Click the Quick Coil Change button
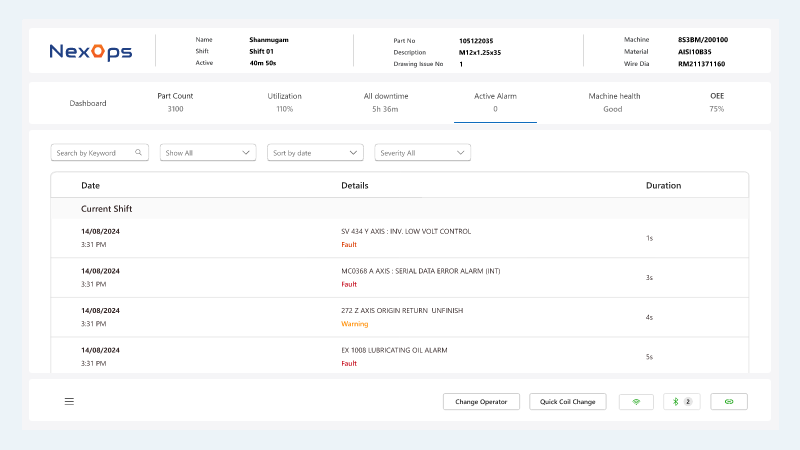Viewport: 800px width, 450px height. (568, 402)
